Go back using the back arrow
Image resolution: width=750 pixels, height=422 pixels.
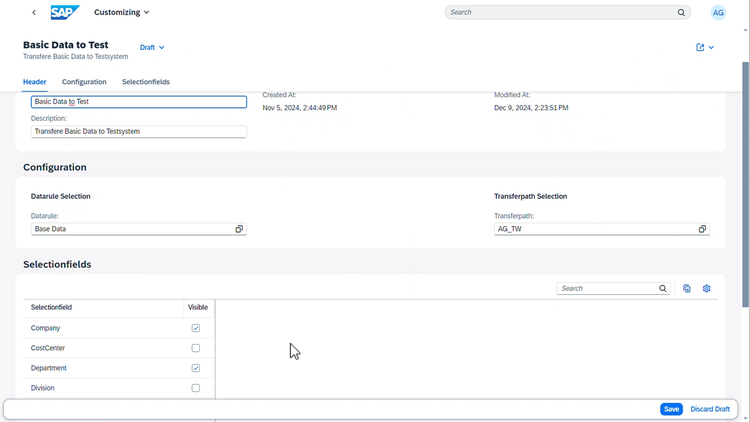pos(33,12)
